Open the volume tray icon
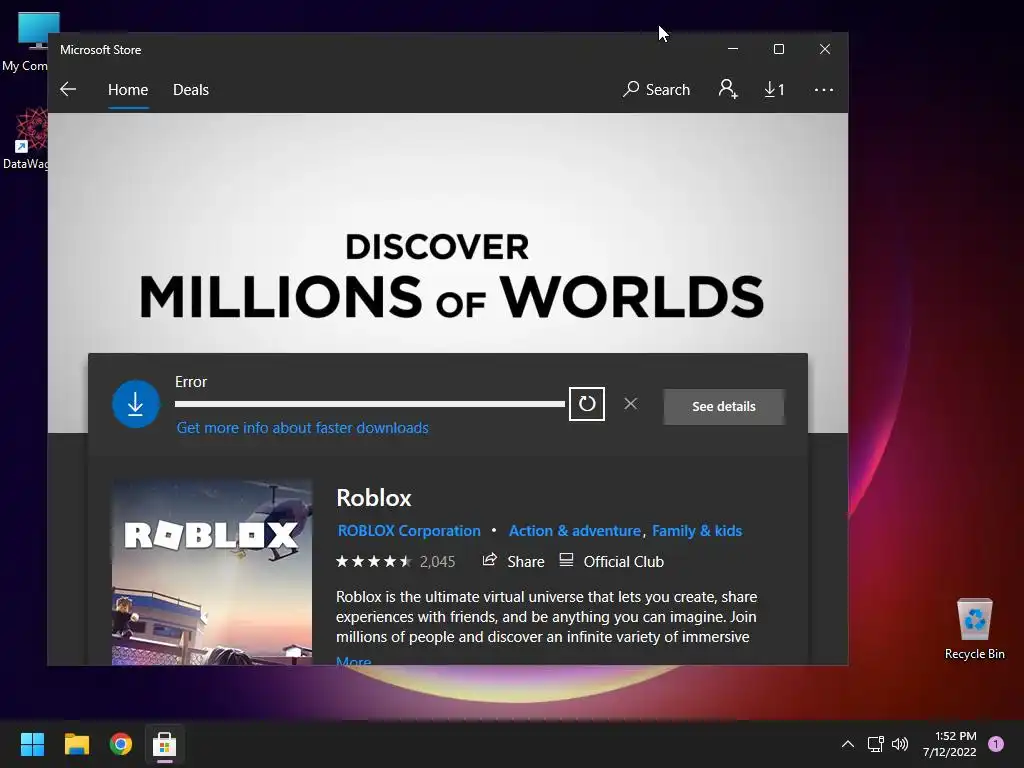The image size is (1024, 768). pyautogui.click(x=900, y=744)
